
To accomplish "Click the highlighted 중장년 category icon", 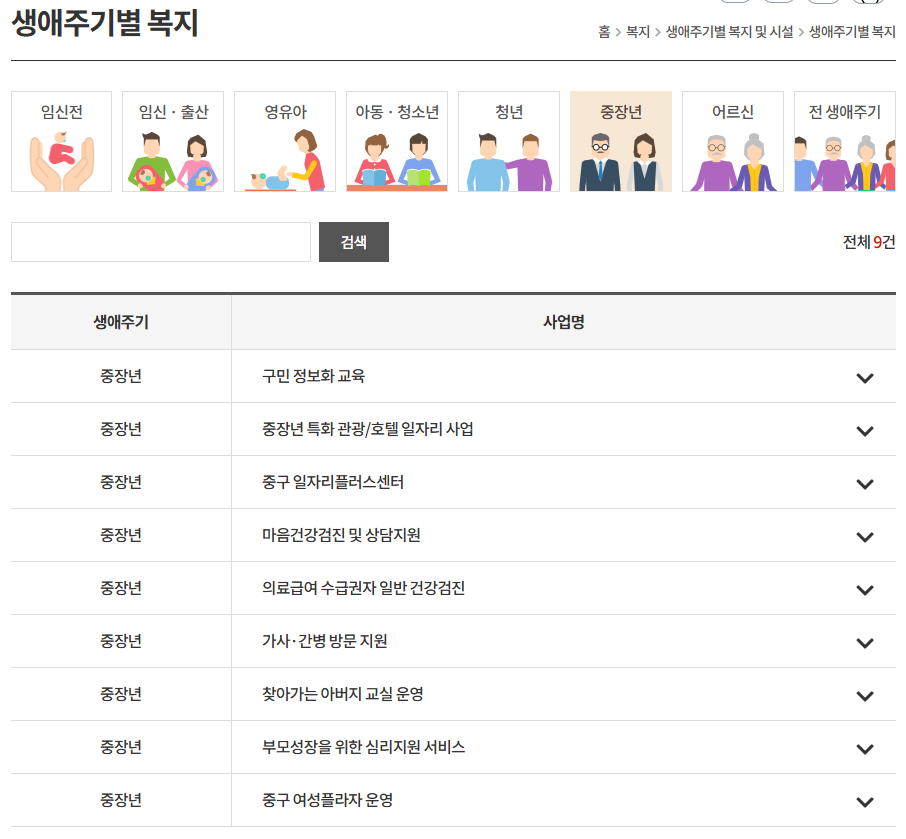I will [x=621, y=142].
